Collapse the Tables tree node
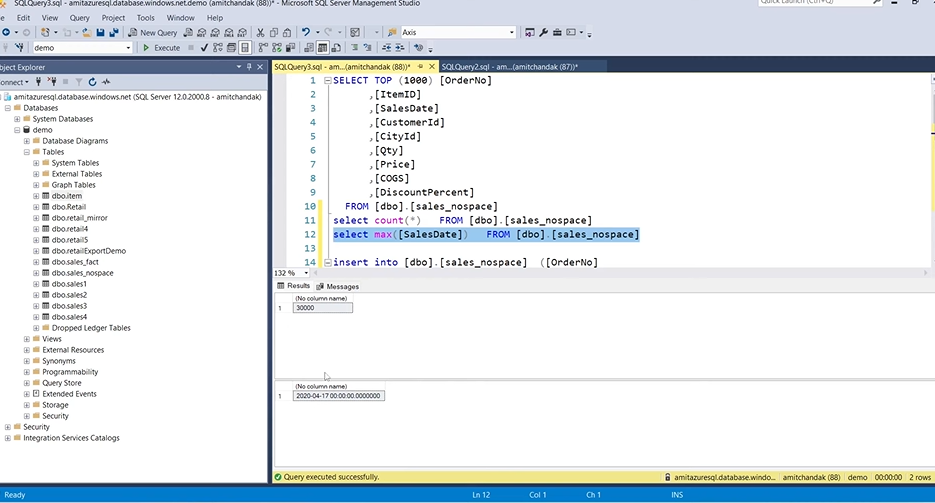The width and height of the screenshot is (935, 503). [x=27, y=152]
